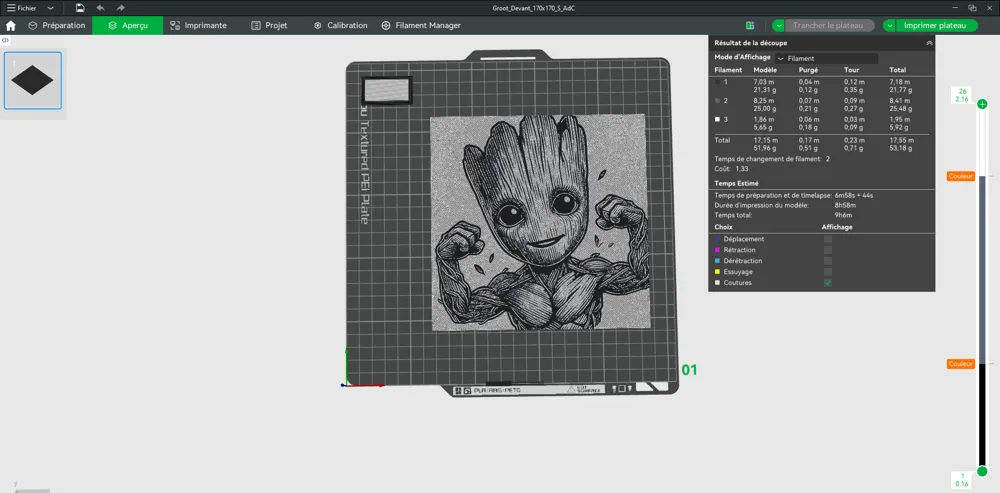Click the 8h58m print duration value
The image size is (1000, 493).
(x=844, y=205)
